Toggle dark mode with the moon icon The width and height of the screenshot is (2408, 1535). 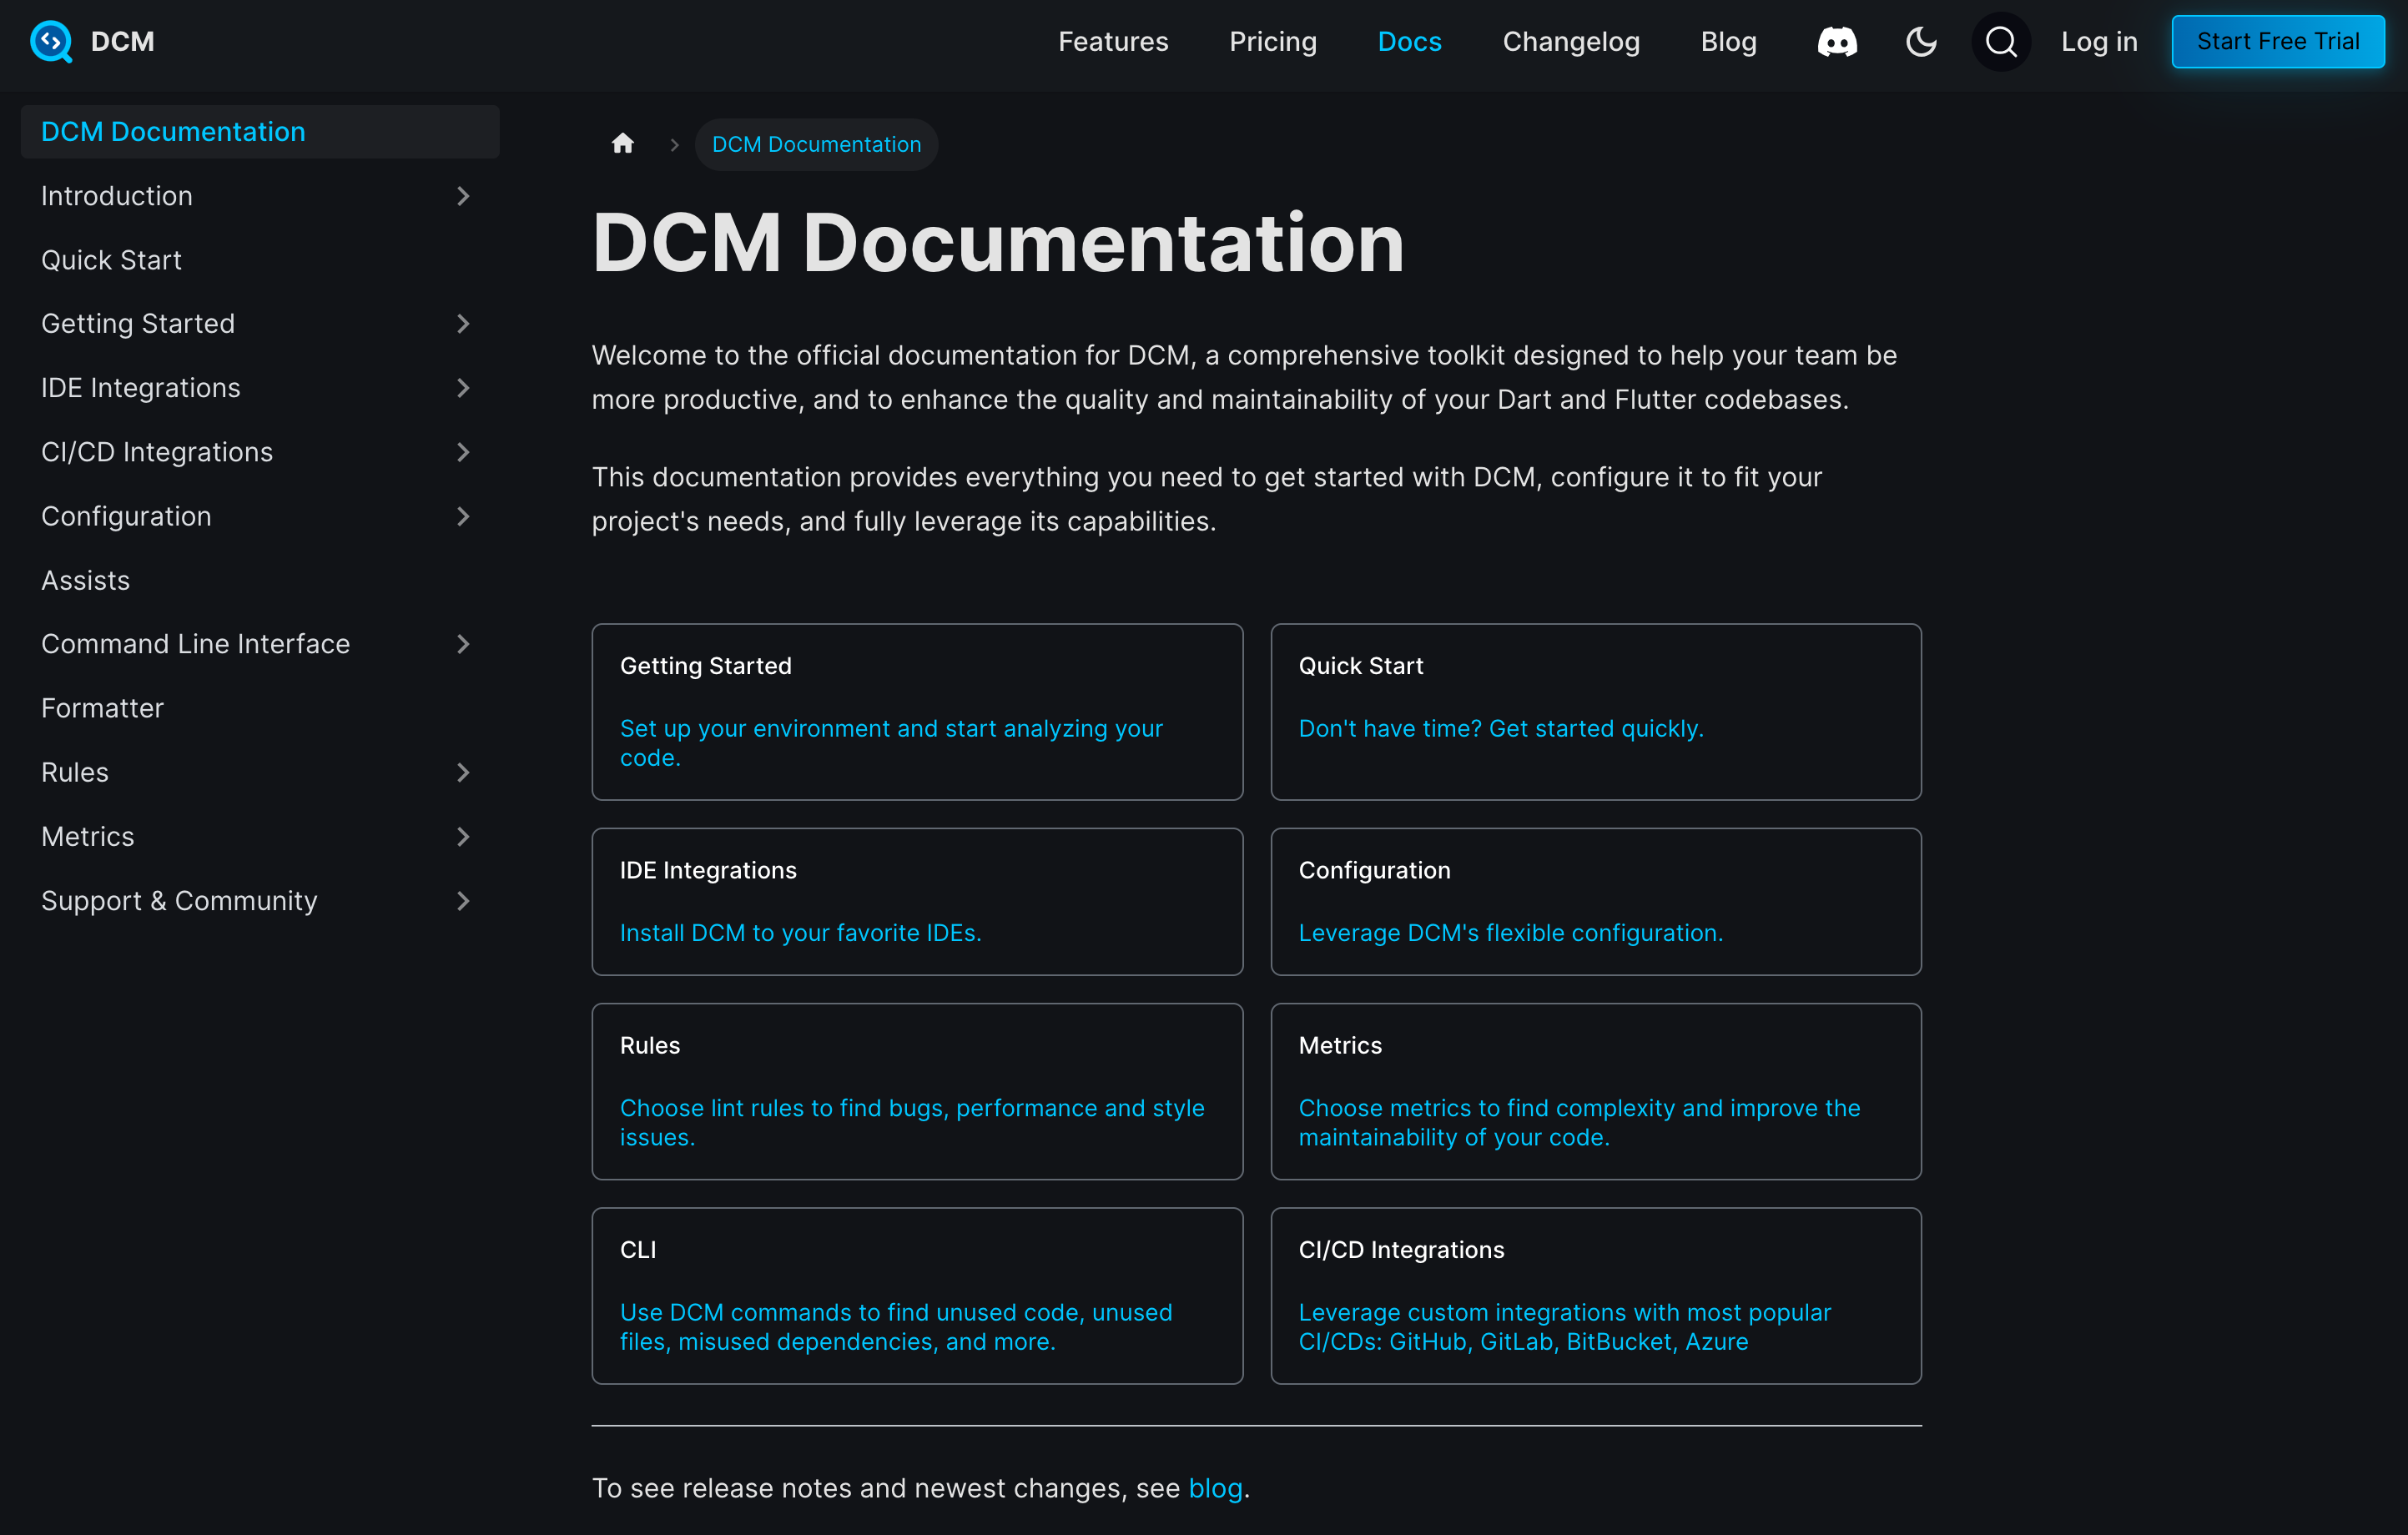tap(1921, 41)
